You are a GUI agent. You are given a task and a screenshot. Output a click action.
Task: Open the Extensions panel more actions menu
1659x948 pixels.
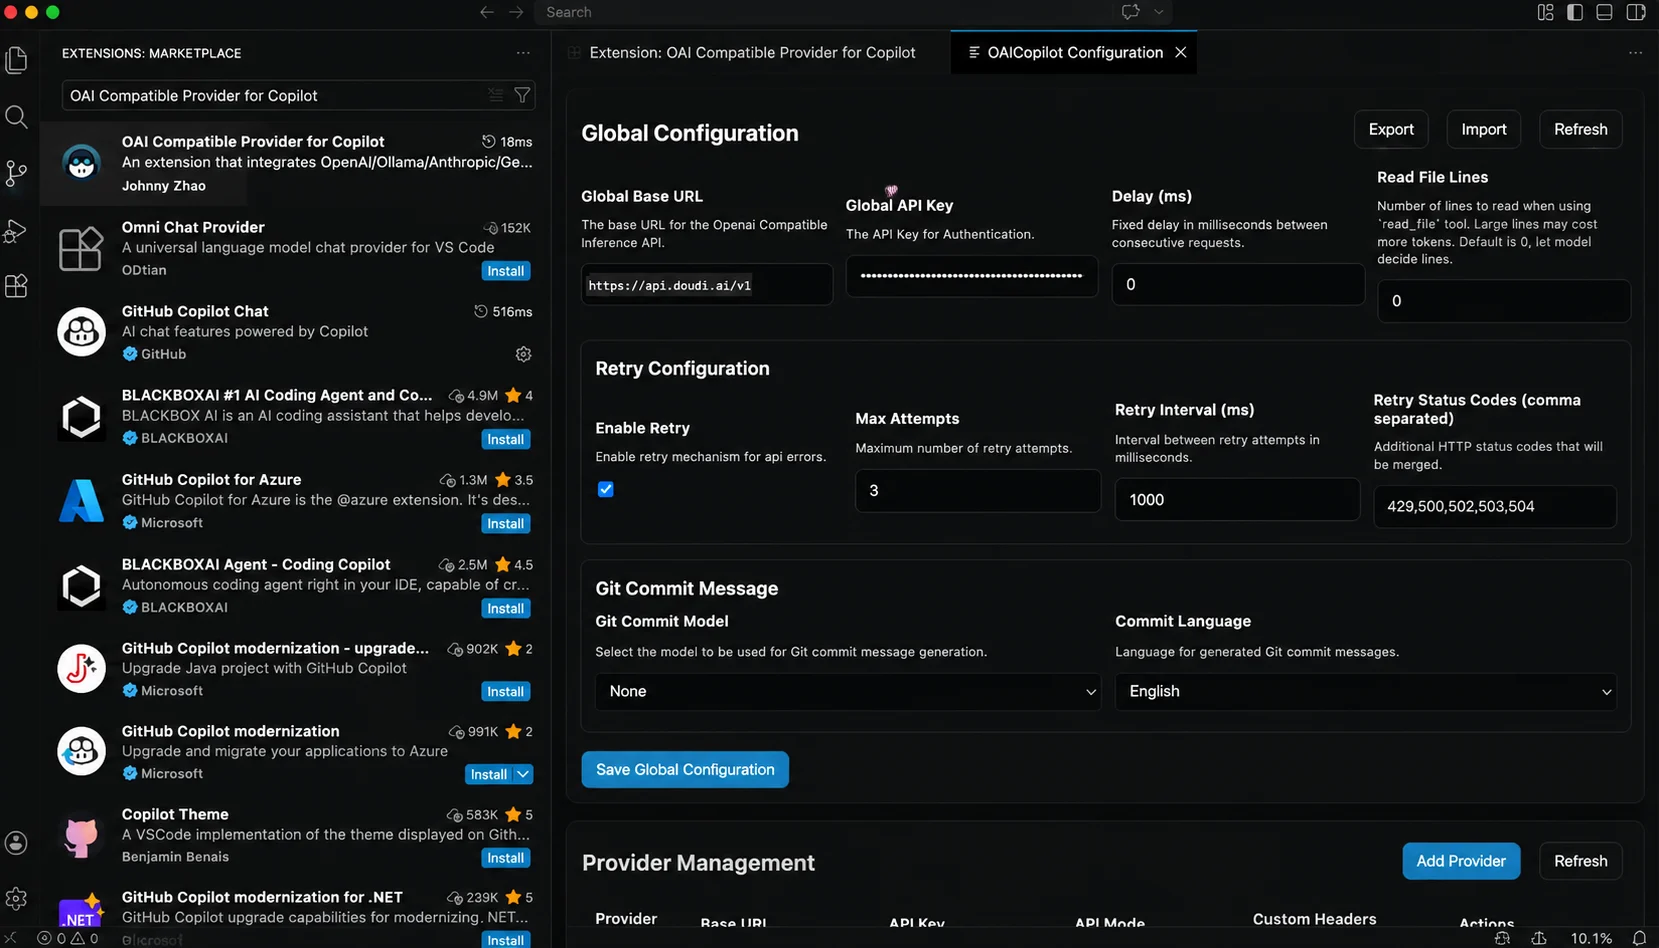click(x=523, y=53)
